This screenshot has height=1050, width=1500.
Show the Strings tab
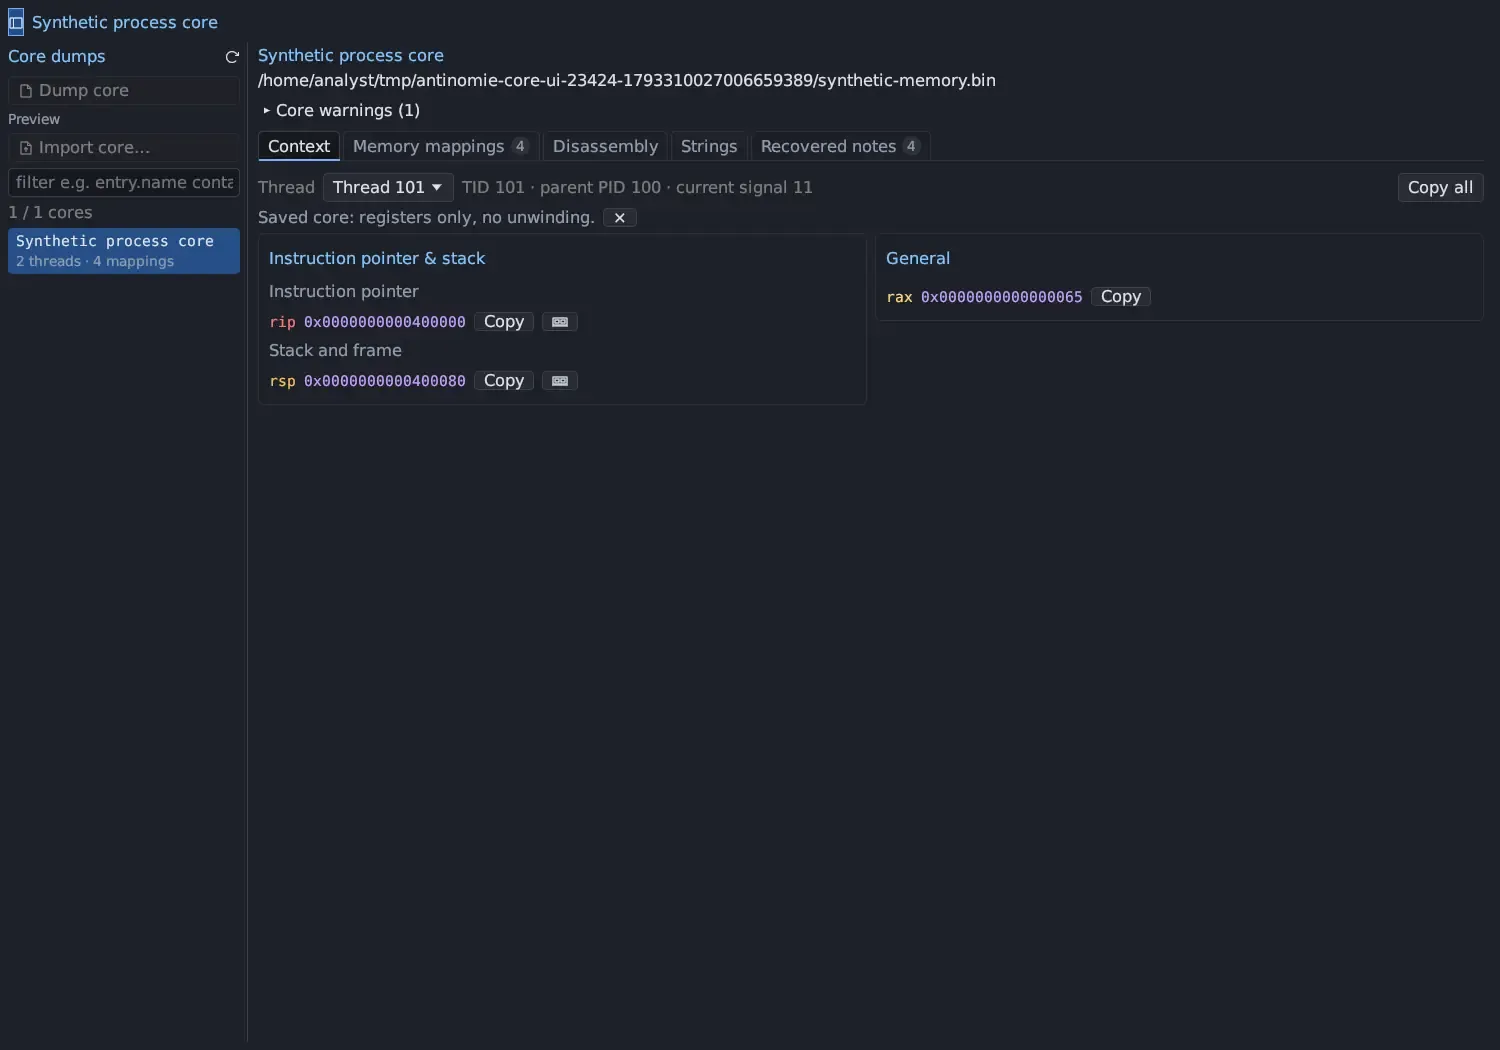tap(709, 146)
